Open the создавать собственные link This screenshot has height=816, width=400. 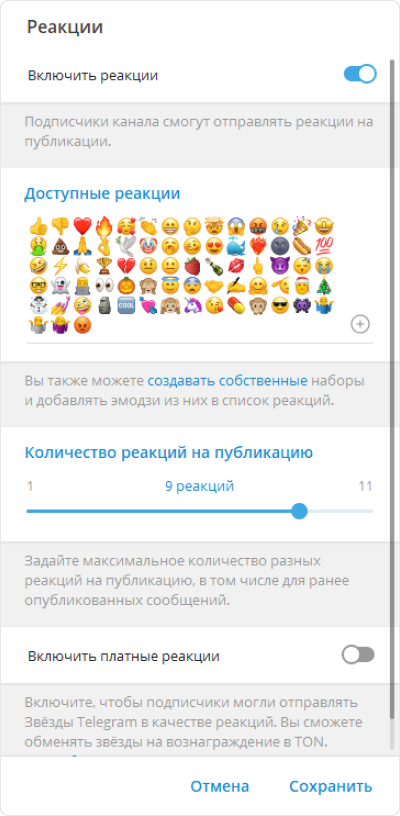click(228, 380)
